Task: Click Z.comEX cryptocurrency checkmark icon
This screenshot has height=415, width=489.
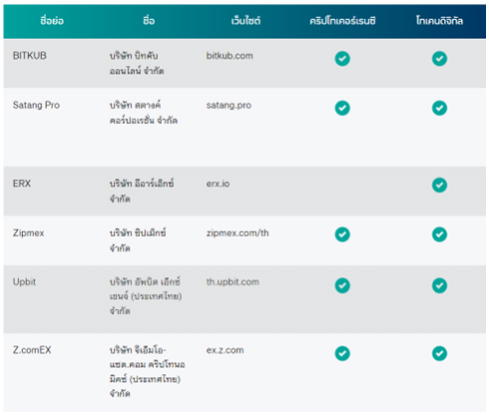Action: point(342,353)
